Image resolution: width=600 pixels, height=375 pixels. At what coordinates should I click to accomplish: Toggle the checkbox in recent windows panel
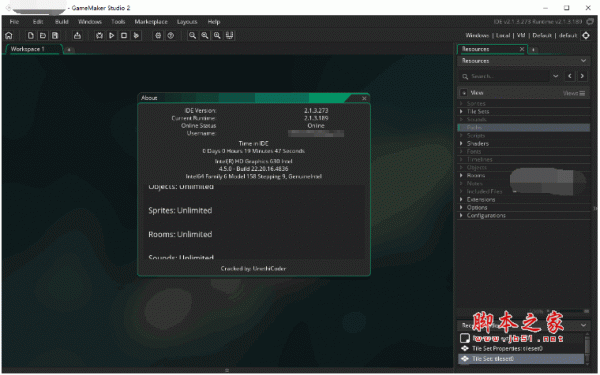click(x=465, y=338)
